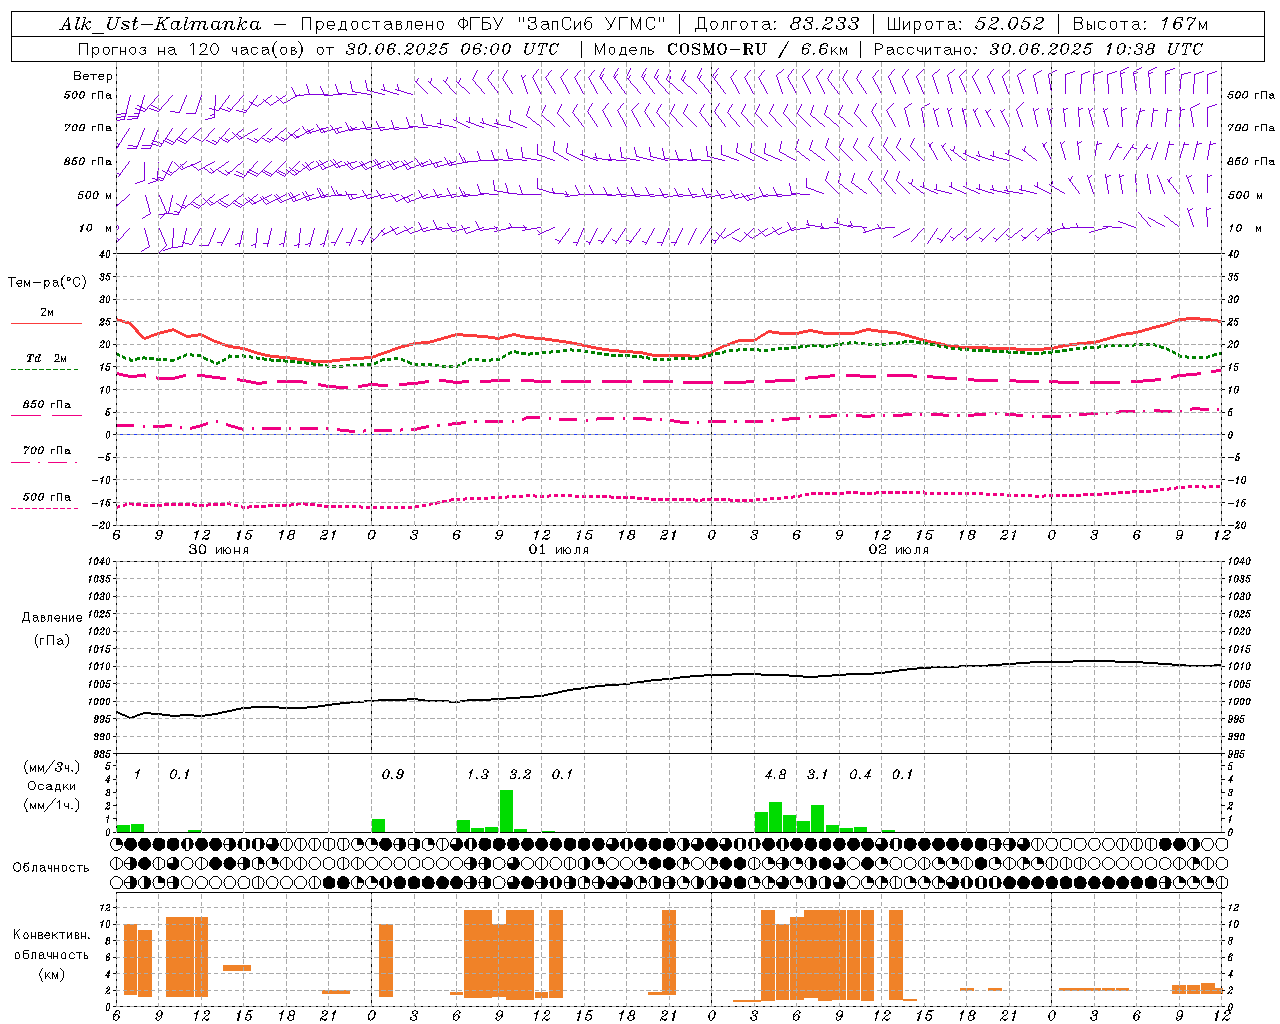Click the Давление panel label
This screenshot has height=1024, width=1280.
tap(52, 618)
